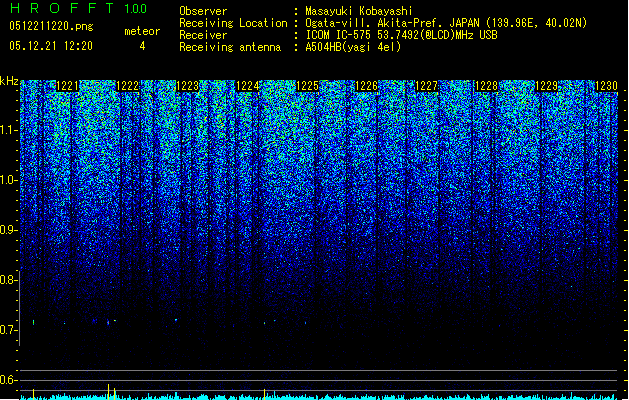
Task: Select the ICOM IC-575 53.7492 MHz receiver text
Action: 401,35
